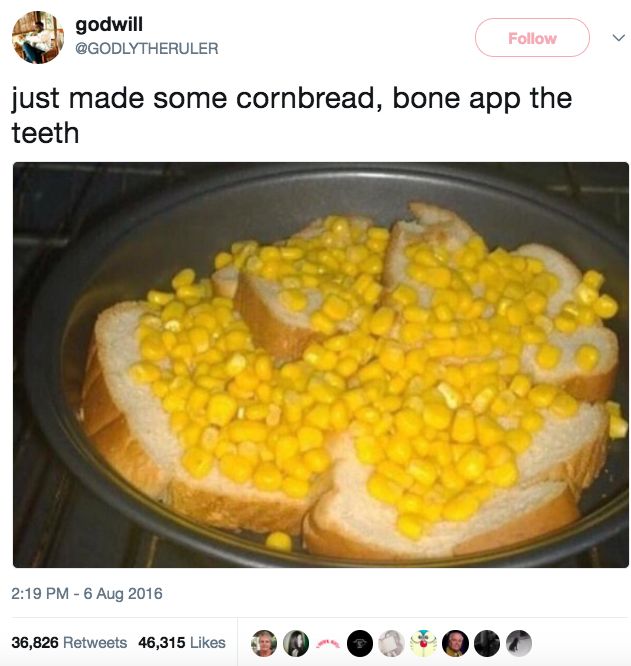Open the godwill display name link
631x666 pixels.
(109, 25)
